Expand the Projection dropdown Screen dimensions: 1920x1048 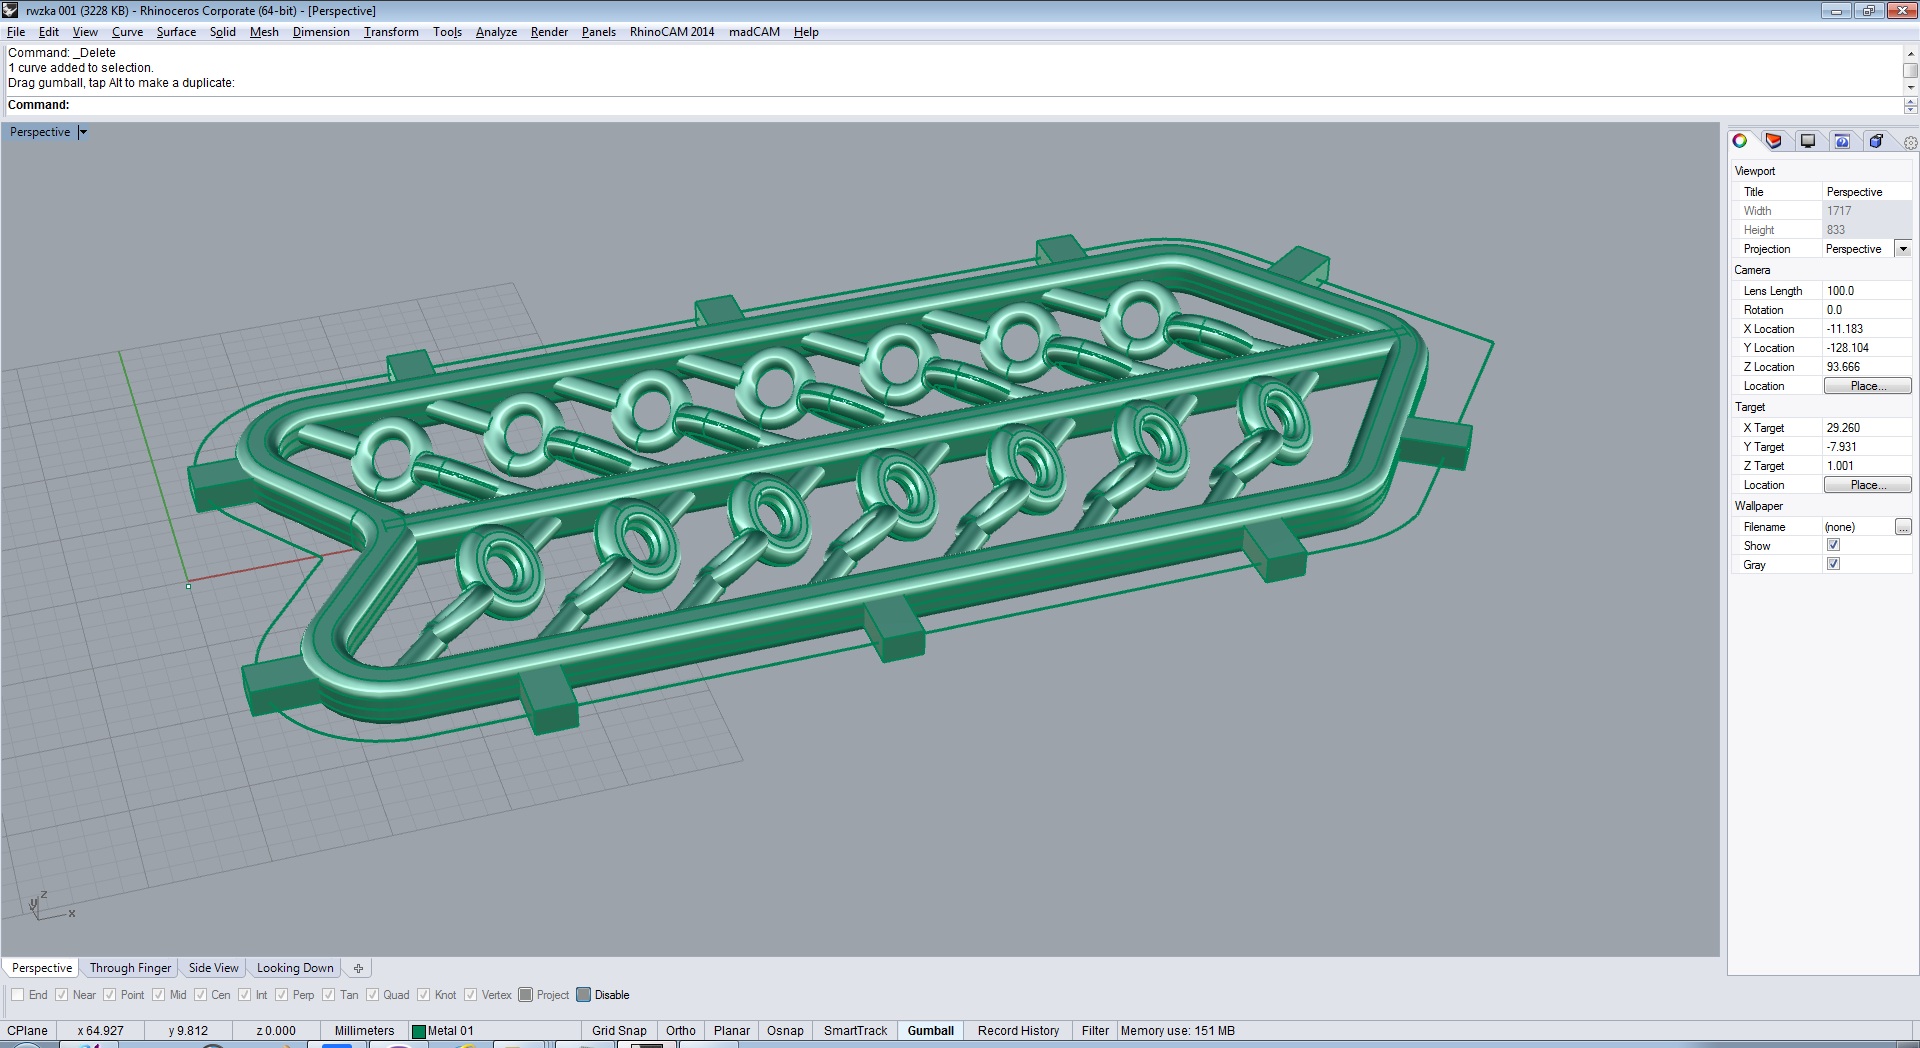[x=1903, y=249]
